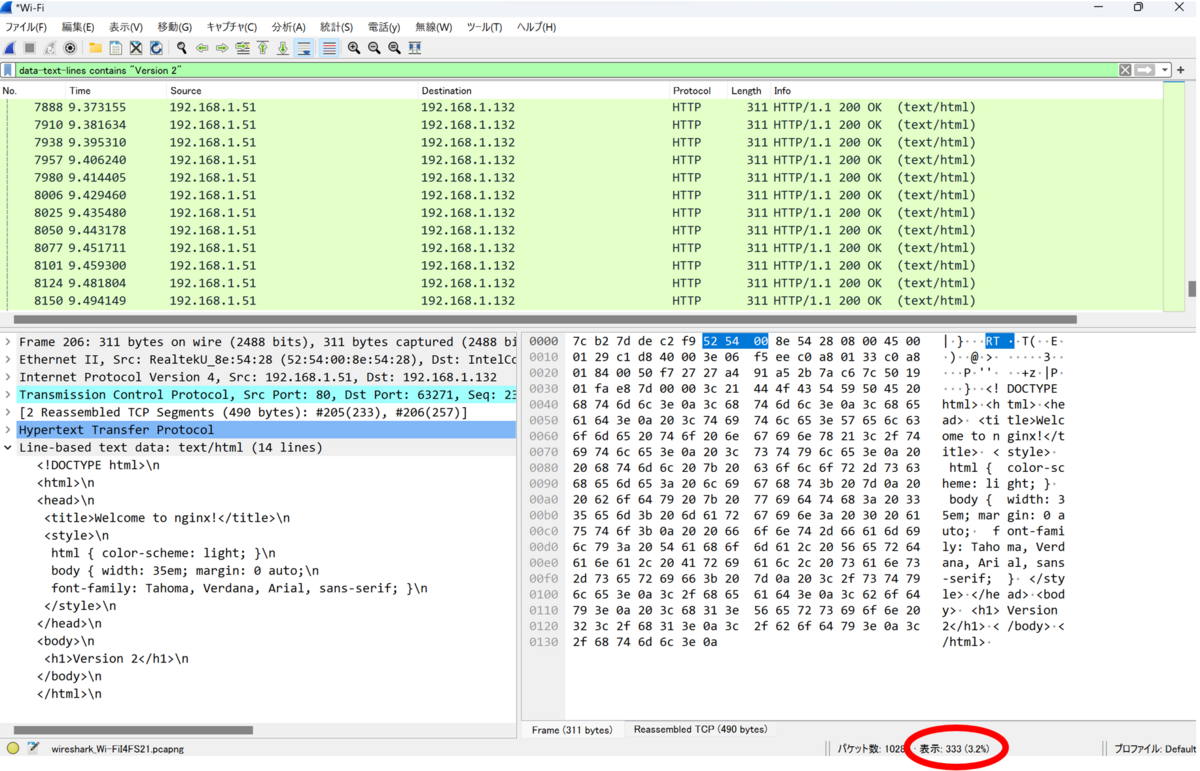Save the capture file
The image size is (1200, 771).
tap(115, 47)
